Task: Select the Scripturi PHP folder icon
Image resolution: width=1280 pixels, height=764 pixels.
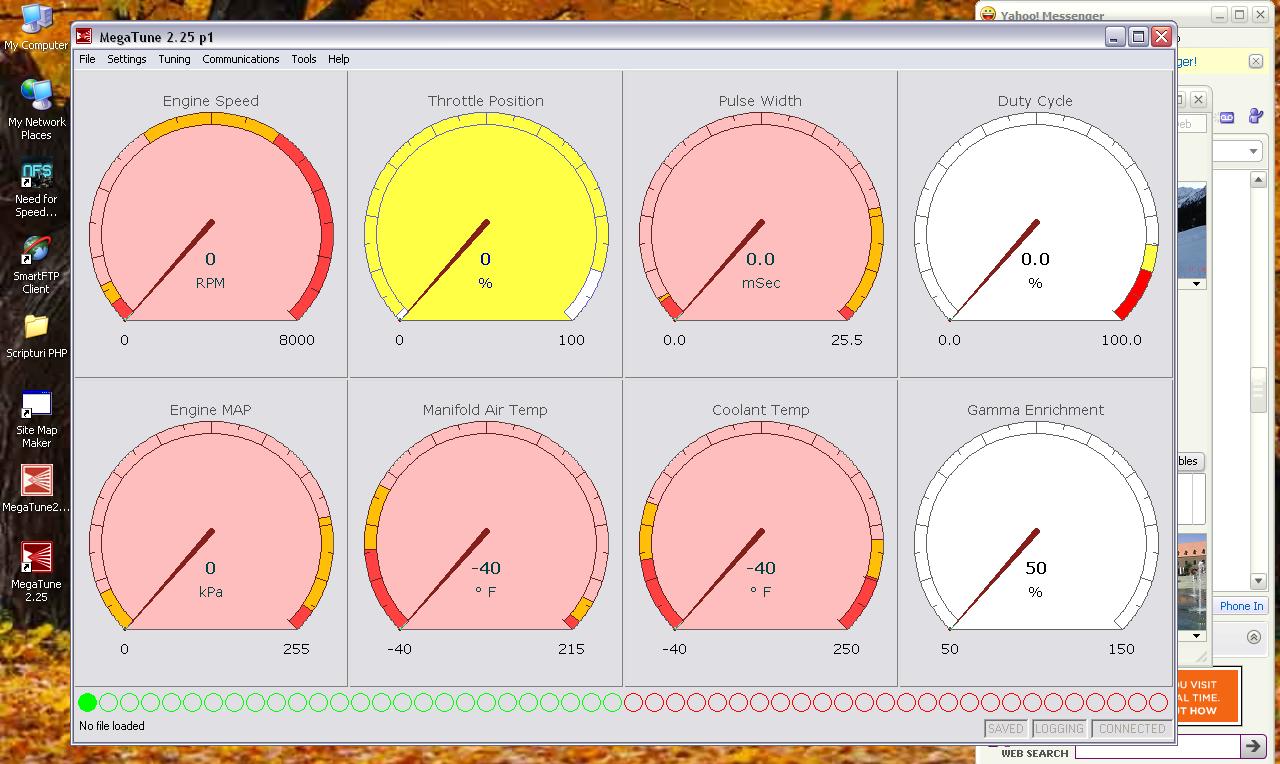Action: point(36,327)
